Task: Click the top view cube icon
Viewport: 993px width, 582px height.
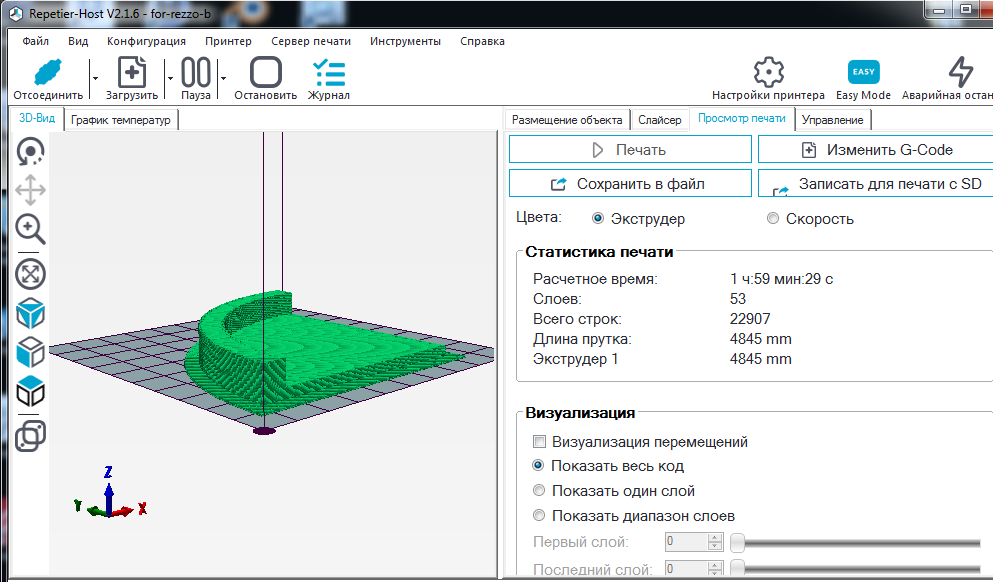Action: (30, 392)
